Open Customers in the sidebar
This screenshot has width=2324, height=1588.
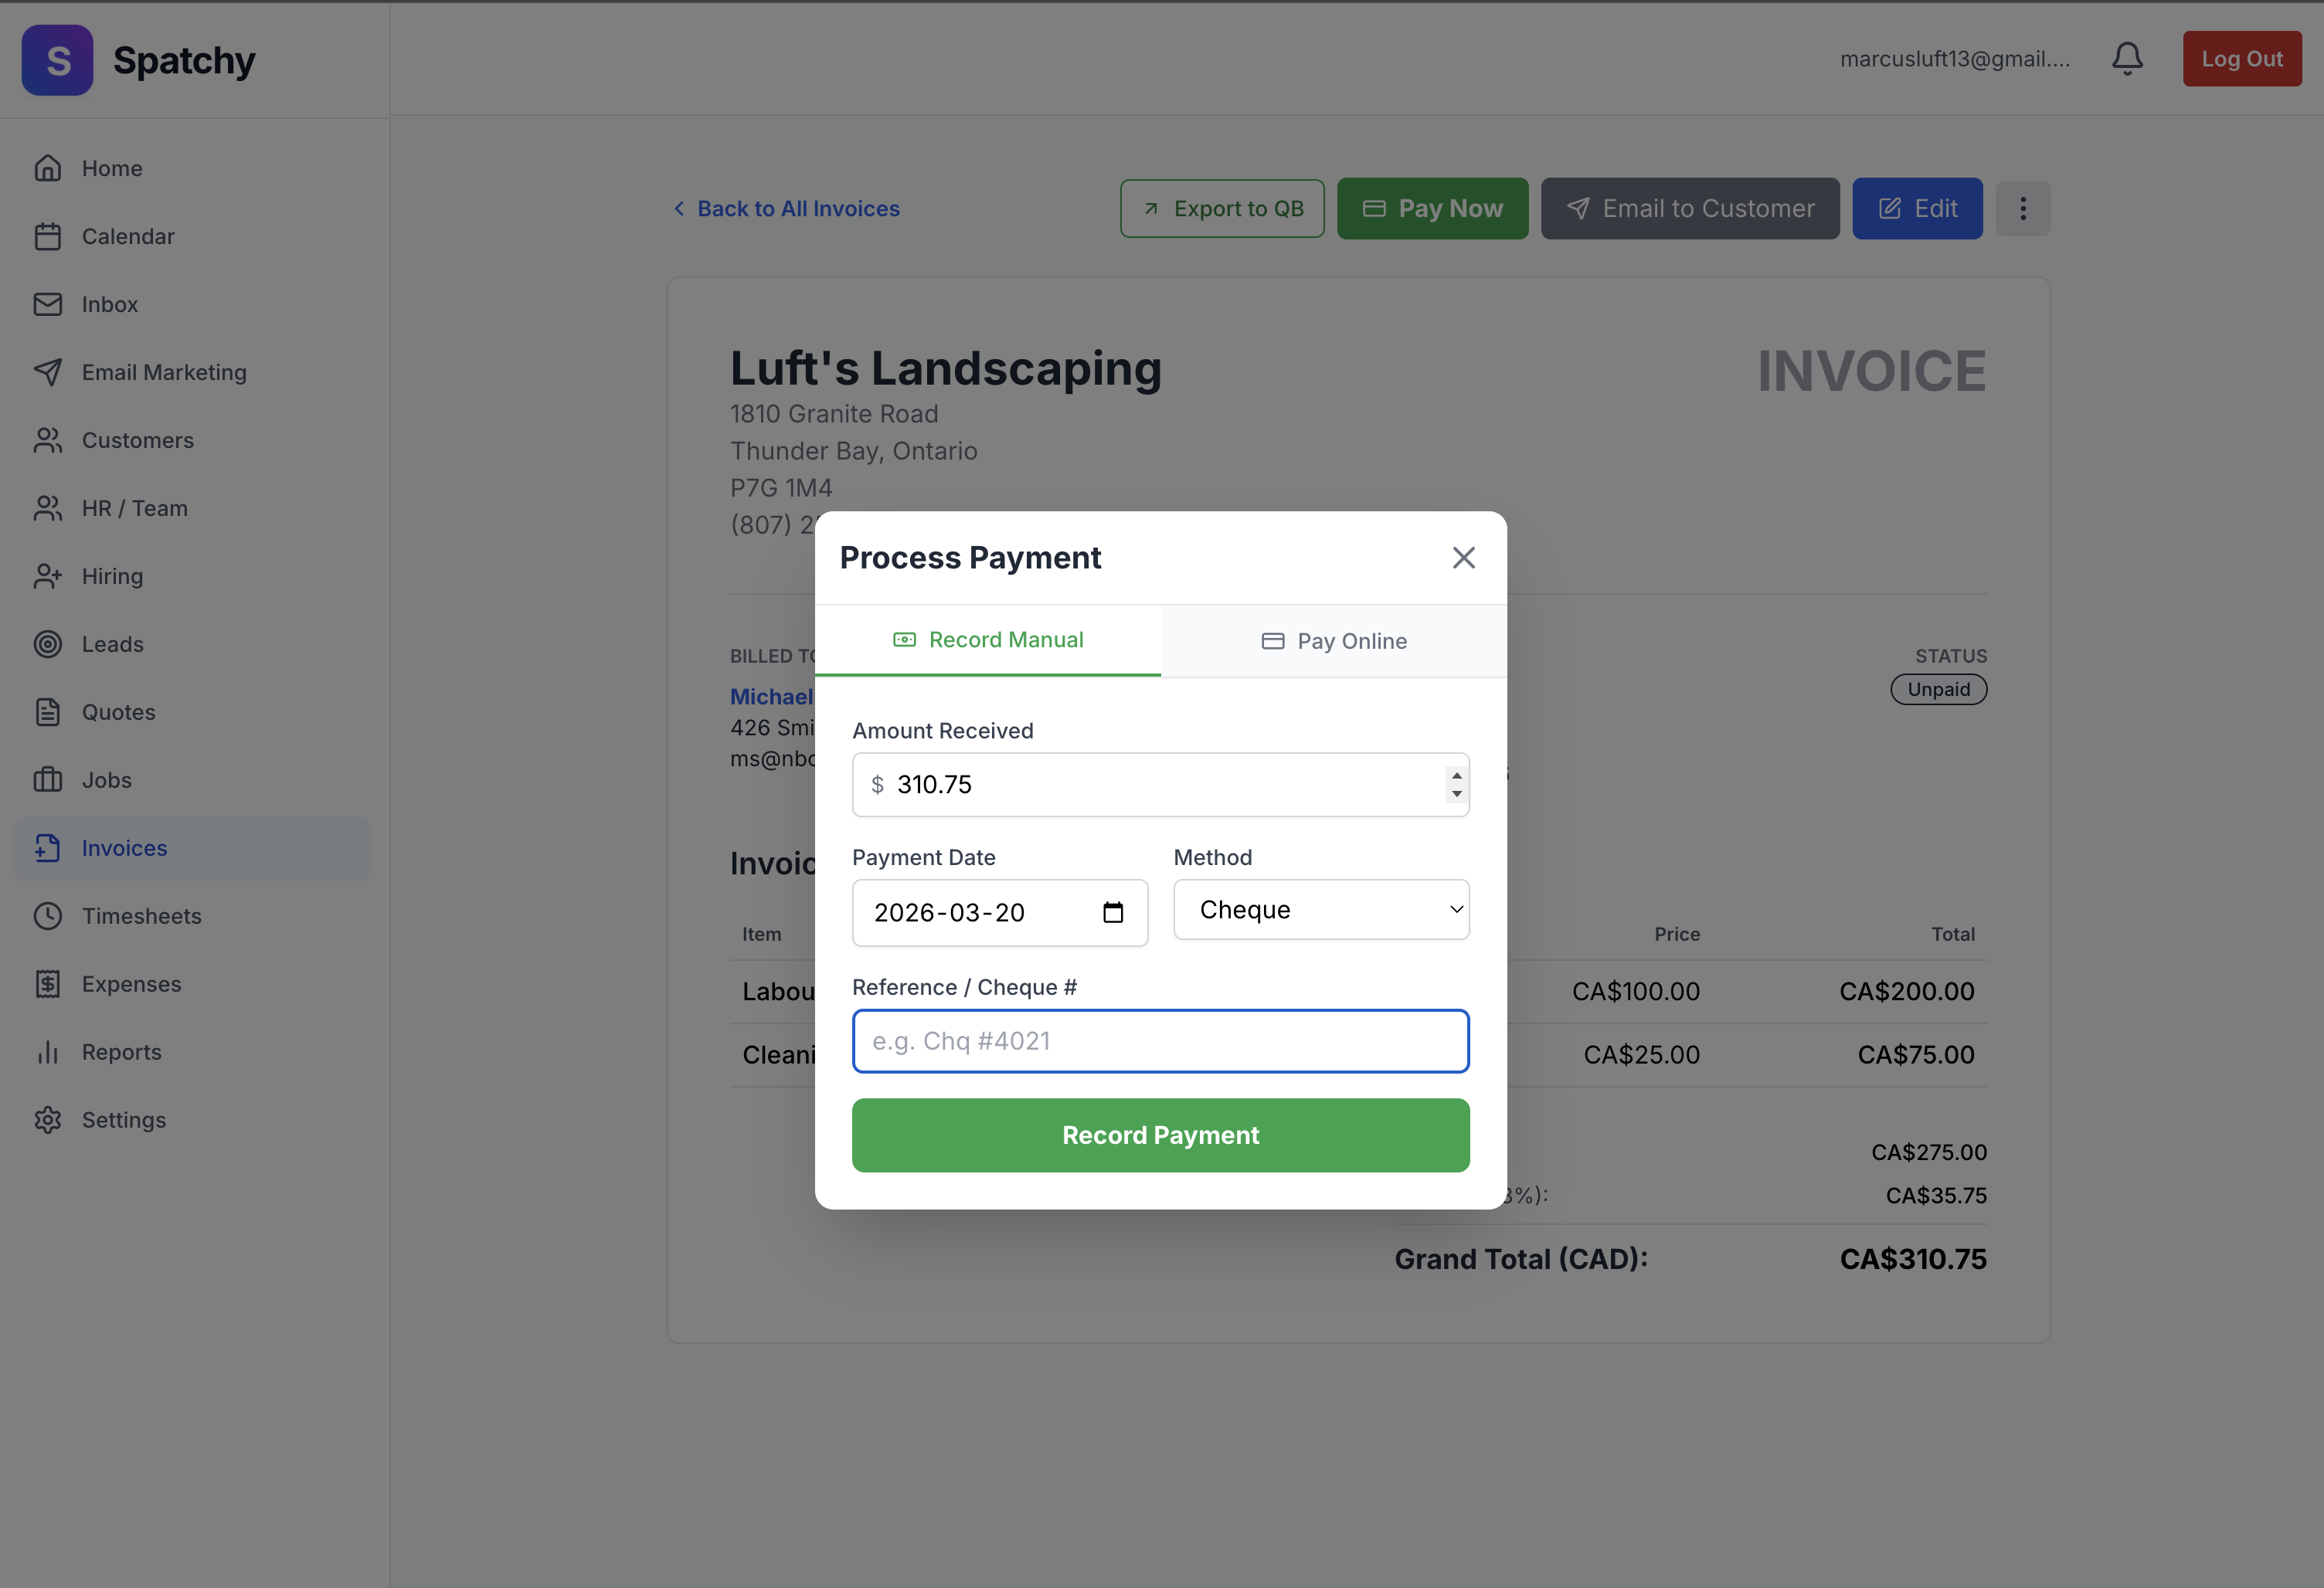point(192,440)
